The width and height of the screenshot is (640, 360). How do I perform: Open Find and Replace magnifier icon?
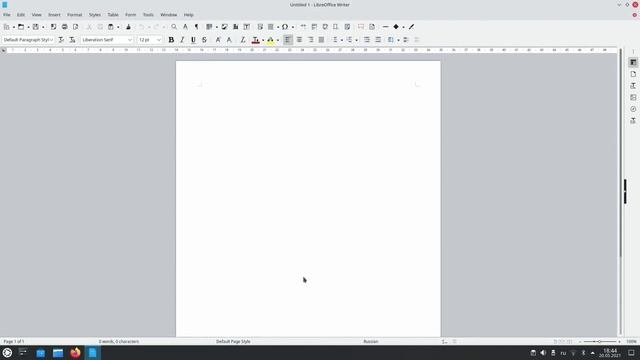(174, 27)
